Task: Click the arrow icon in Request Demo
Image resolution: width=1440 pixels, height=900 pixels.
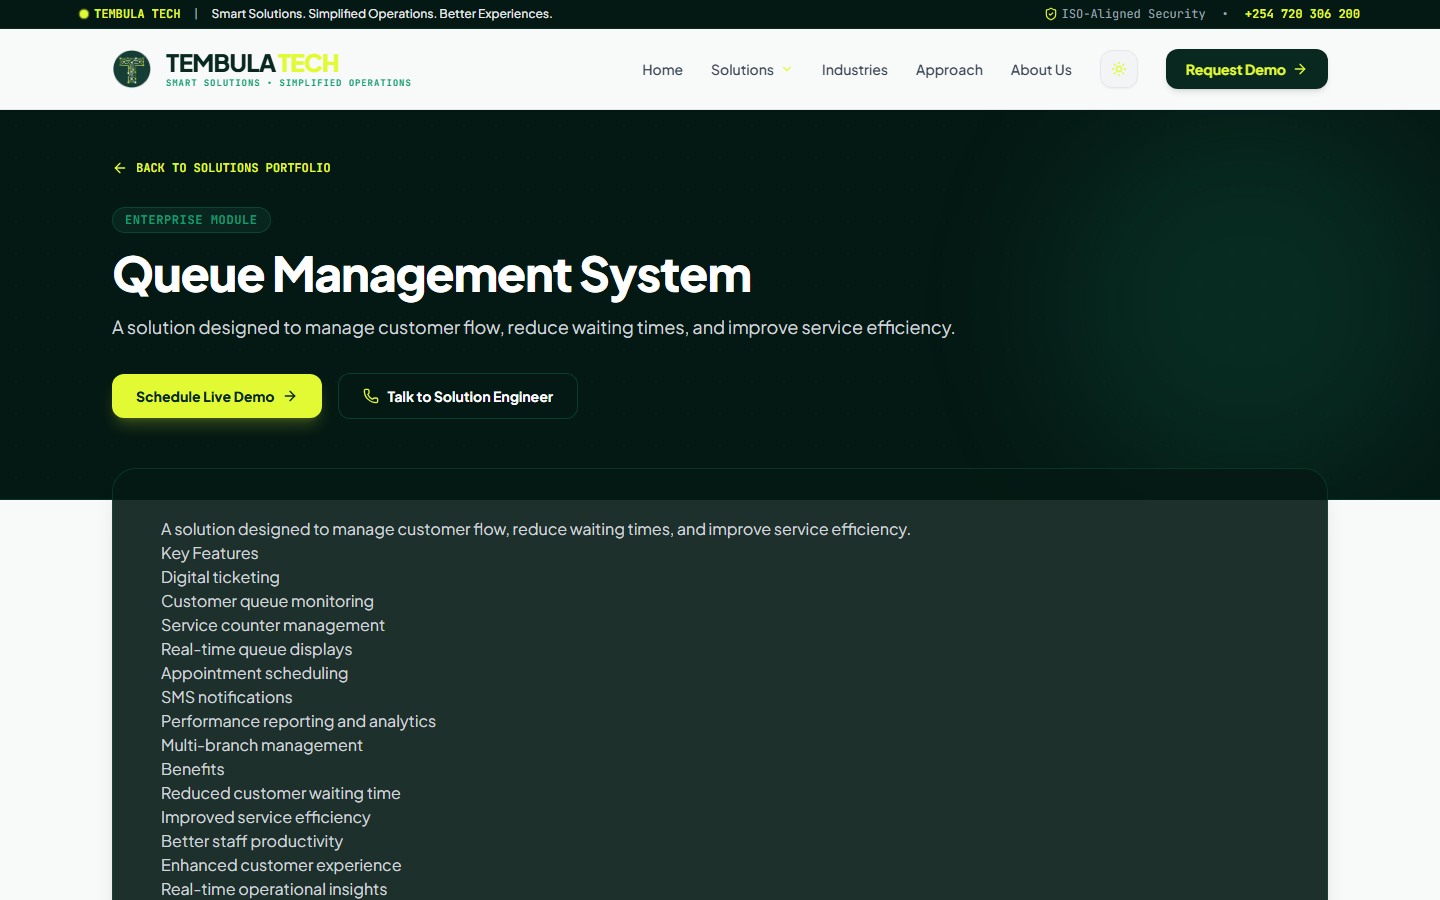Action: point(1300,69)
